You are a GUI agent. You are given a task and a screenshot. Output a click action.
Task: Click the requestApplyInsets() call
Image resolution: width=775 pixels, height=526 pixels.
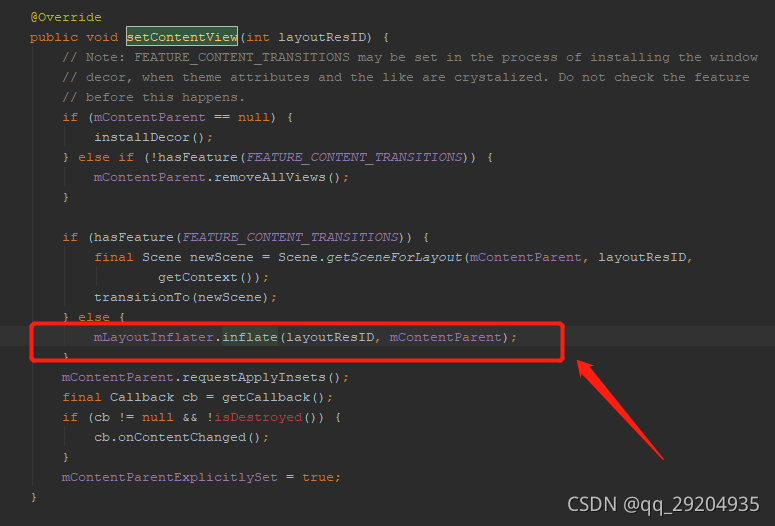tap(261, 377)
